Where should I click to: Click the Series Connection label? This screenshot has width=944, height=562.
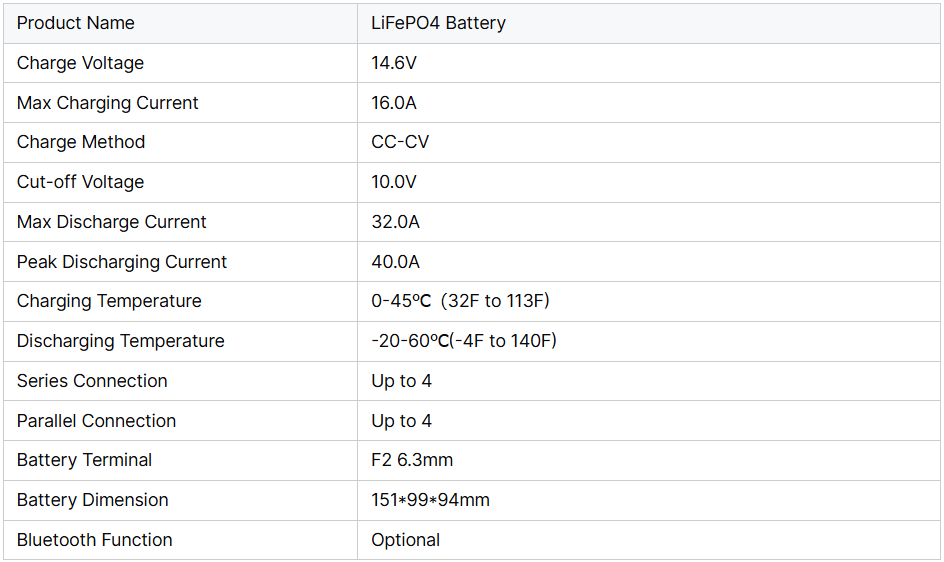92,381
